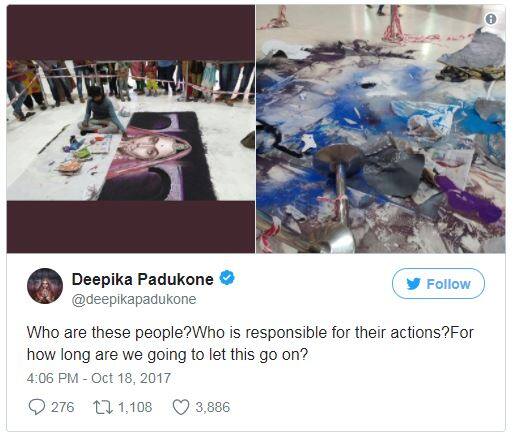Open the rangoli artist photo thumbnail
This screenshot has width=514, height=441.
131,130
